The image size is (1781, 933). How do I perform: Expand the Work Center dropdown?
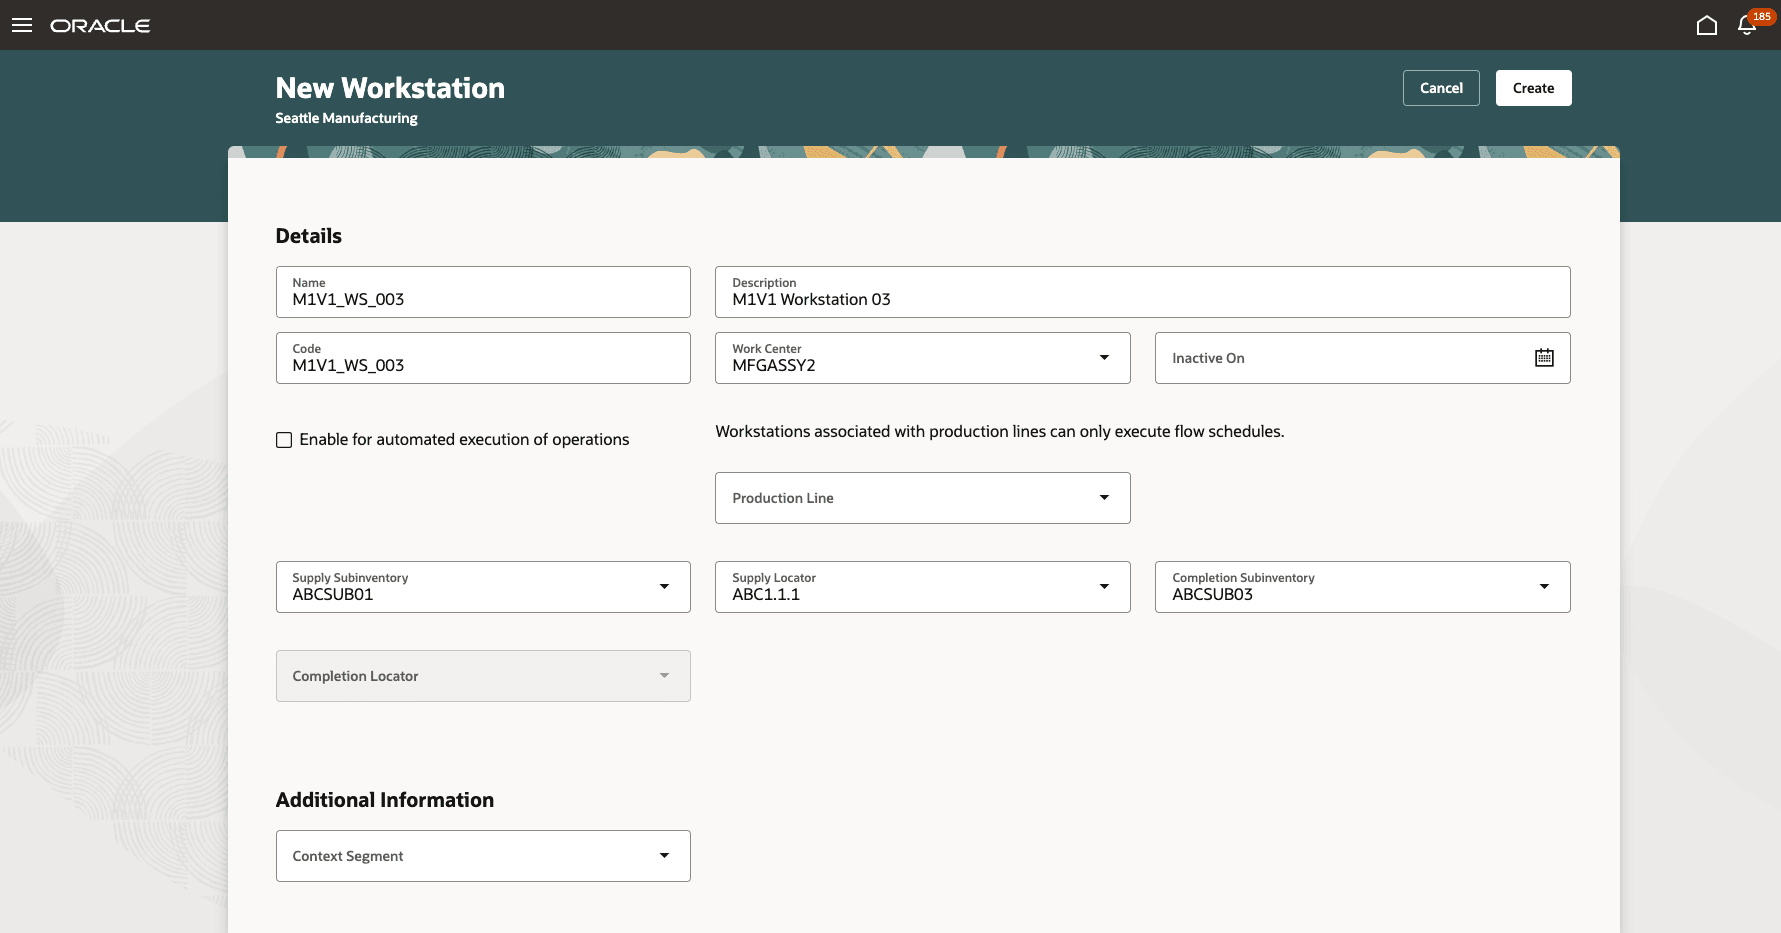(1104, 358)
